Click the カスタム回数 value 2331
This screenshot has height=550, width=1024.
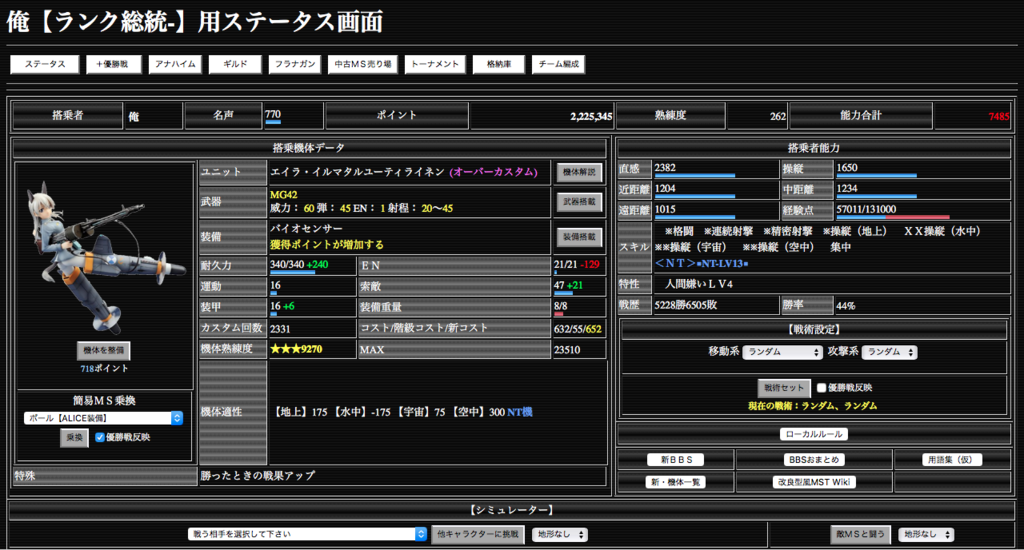280,329
